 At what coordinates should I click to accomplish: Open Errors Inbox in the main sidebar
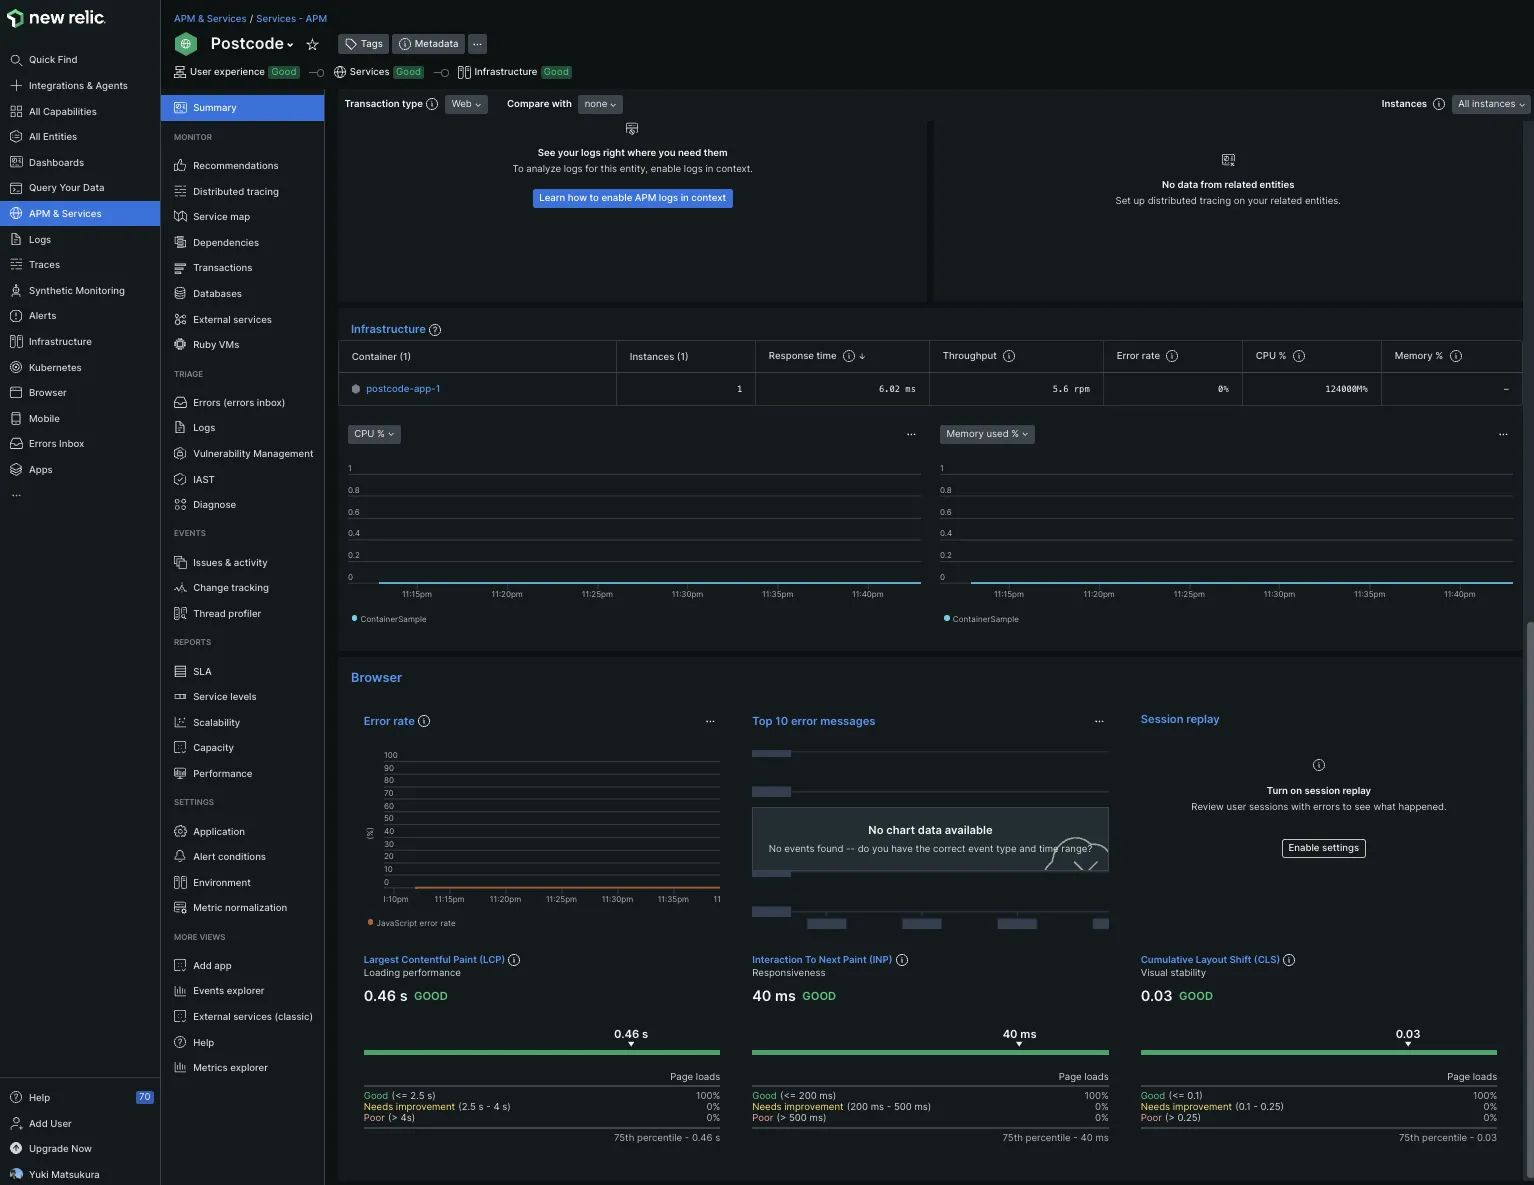tap(56, 444)
